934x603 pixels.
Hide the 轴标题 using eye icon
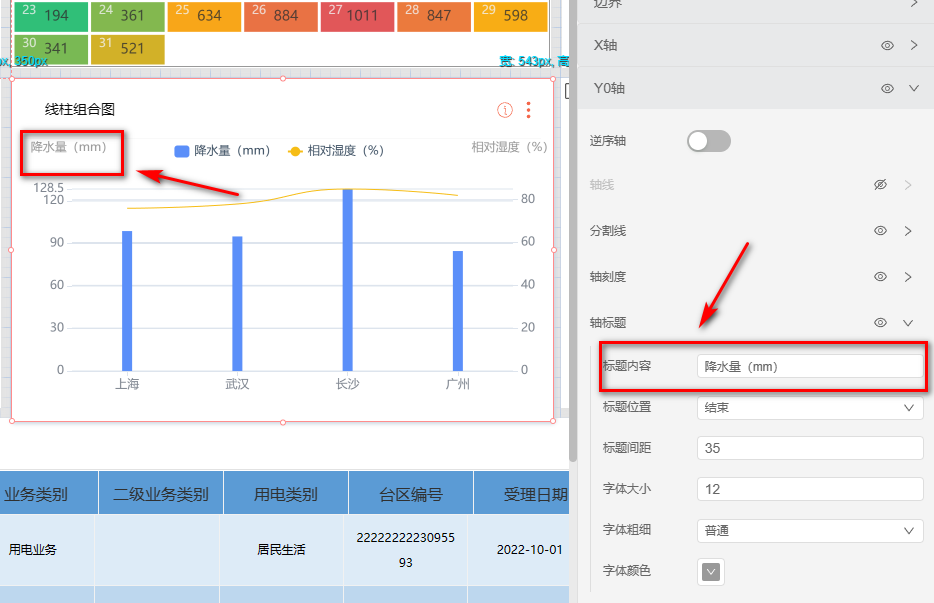pos(880,323)
